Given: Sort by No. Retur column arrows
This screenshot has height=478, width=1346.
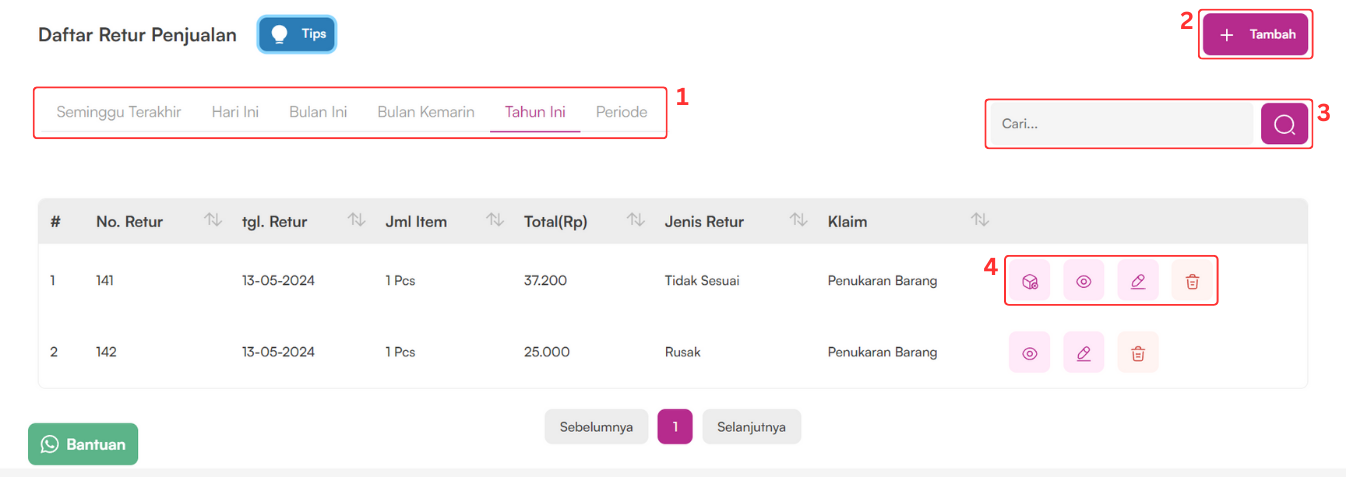Looking at the screenshot, I should point(213,220).
